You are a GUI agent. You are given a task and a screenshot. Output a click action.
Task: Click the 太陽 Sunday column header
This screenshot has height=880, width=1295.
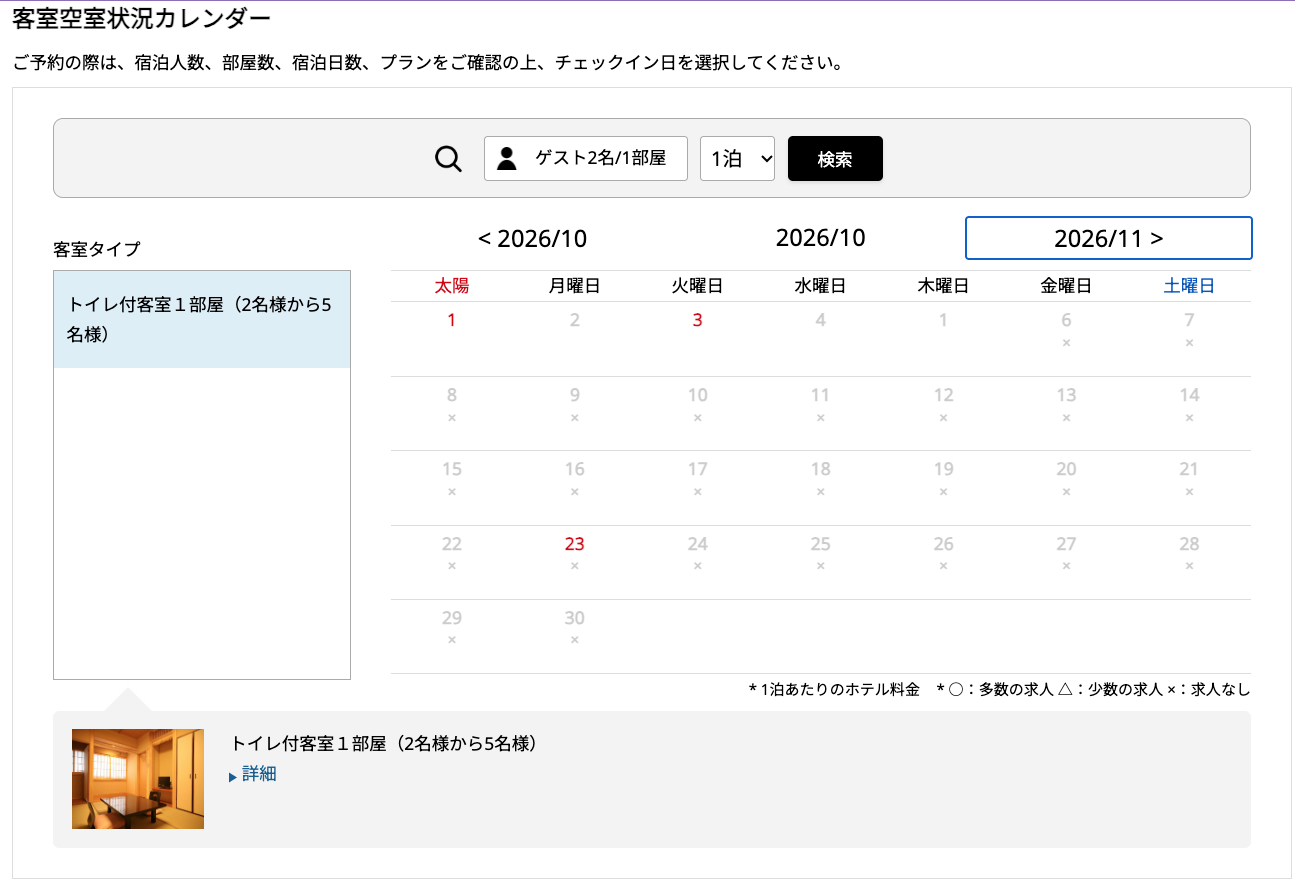pos(452,286)
